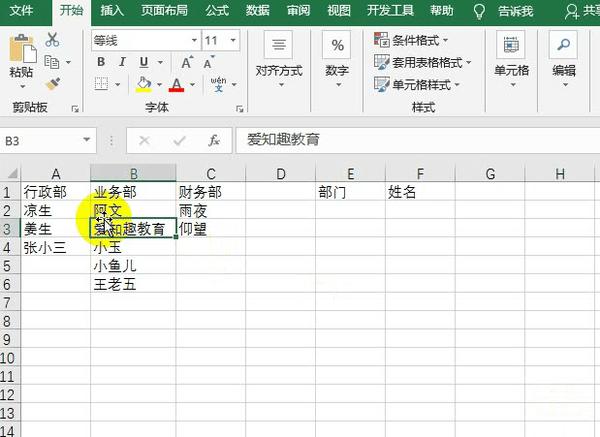Switch to the 视图 tab

pyautogui.click(x=339, y=11)
